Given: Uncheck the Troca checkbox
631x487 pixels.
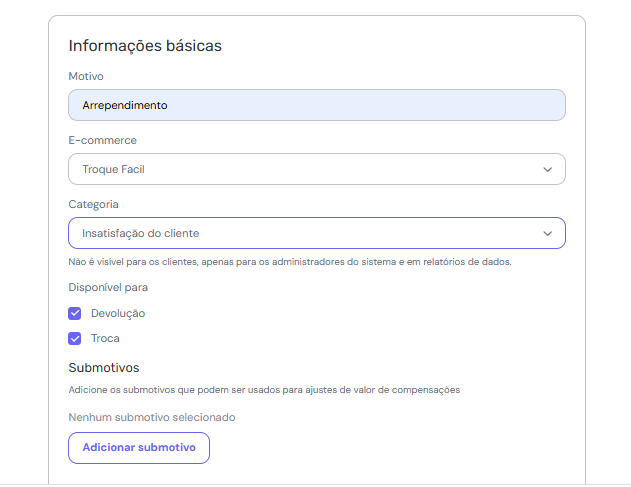Looking at the screenshot, I should click(x=75, y=338).
